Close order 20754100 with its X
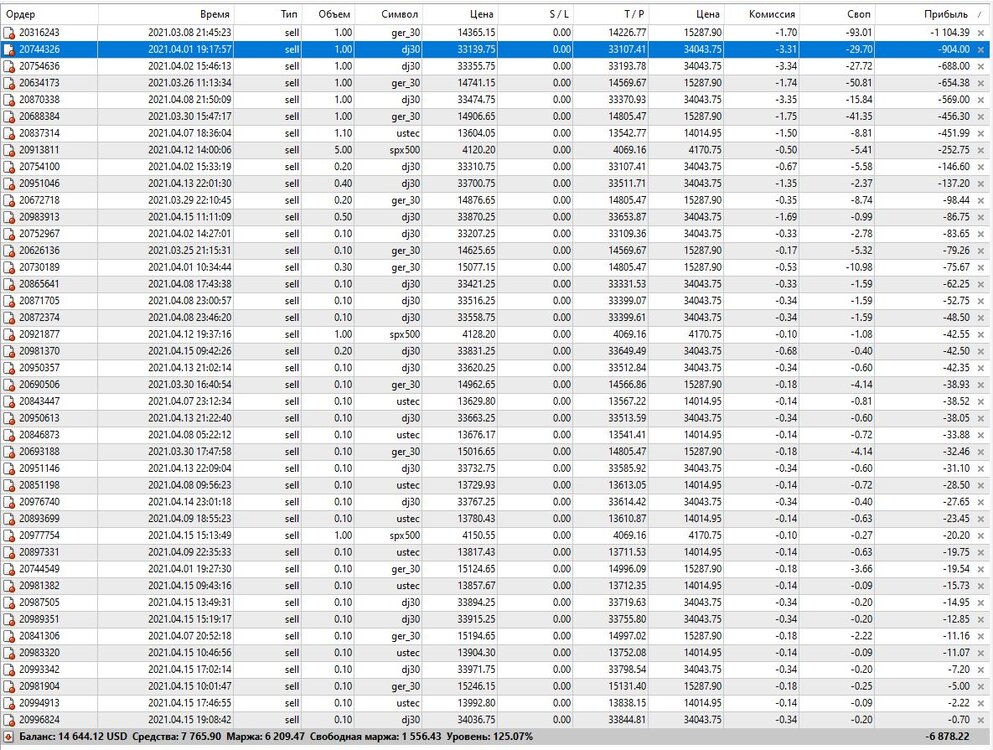The image size is (993, 750). [x=981, y=167]
